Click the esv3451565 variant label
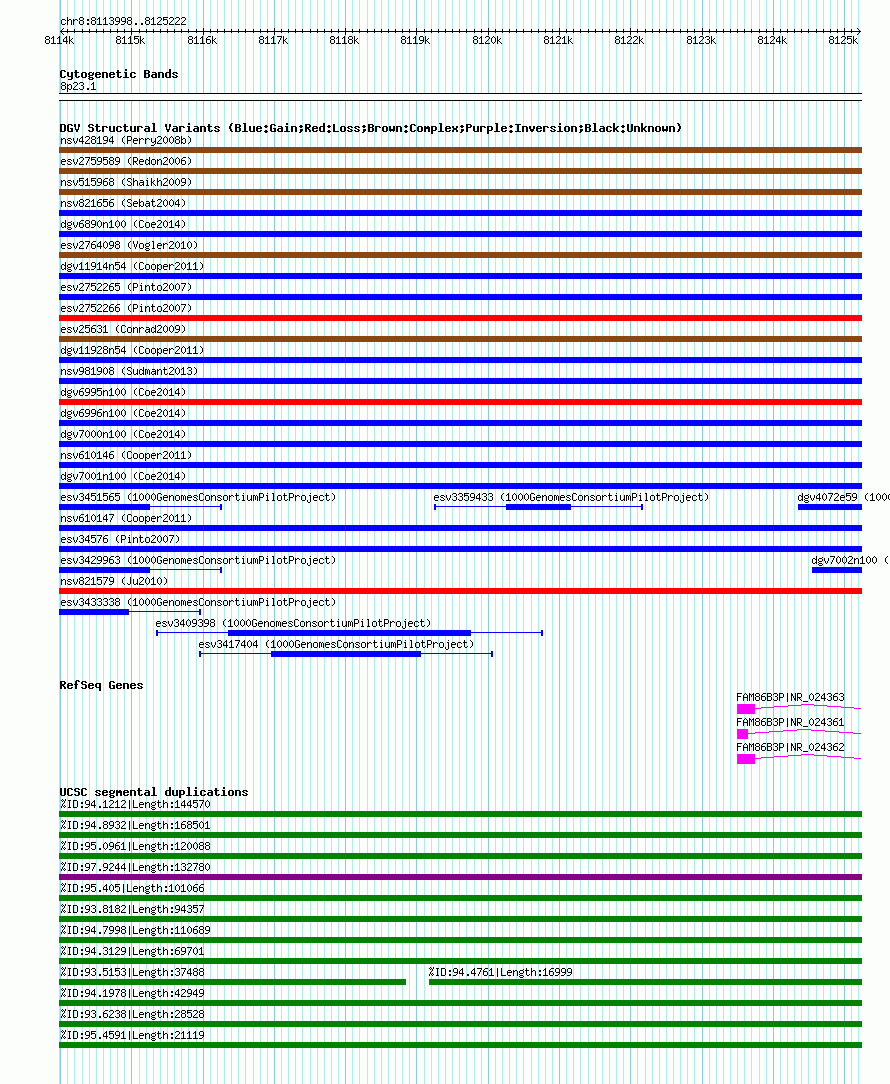Screen dimensions: 890x1084 (x=198, y=497)
